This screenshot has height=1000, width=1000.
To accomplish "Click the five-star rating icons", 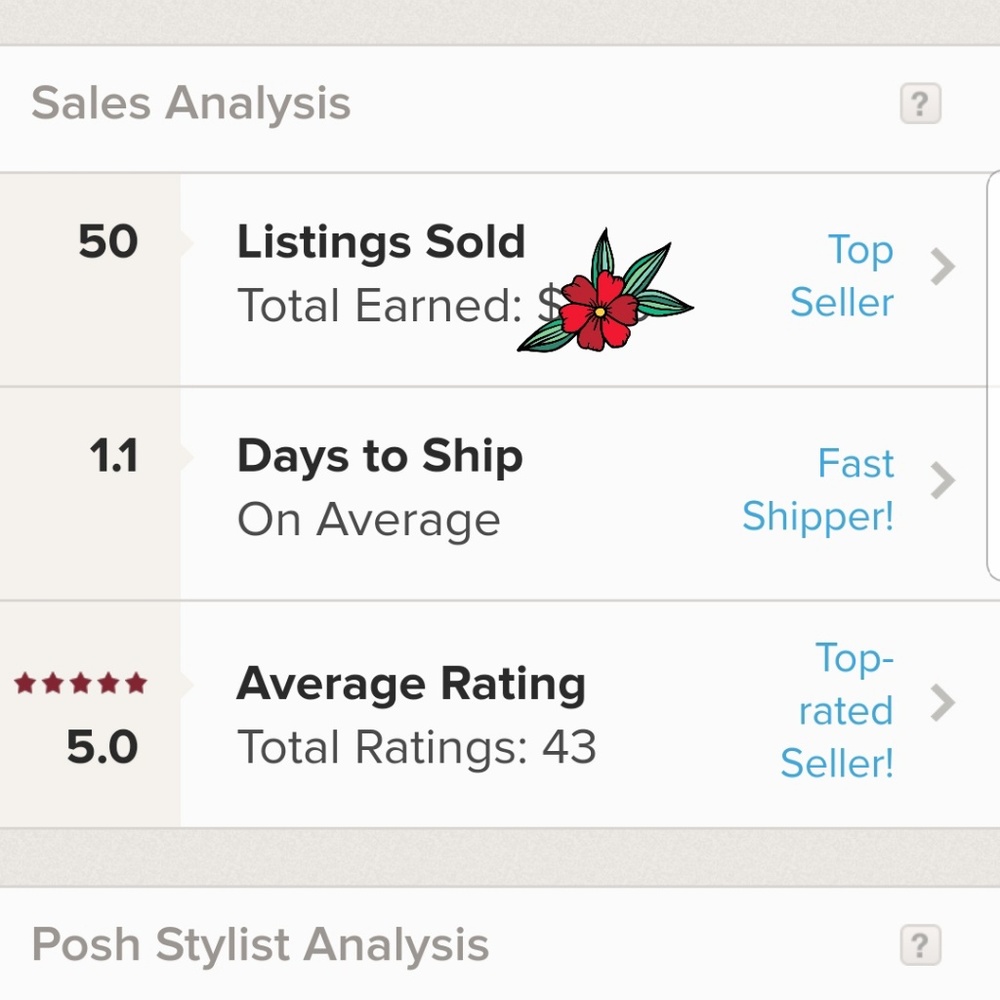I will pyautogui.click(x=81, y=684).
